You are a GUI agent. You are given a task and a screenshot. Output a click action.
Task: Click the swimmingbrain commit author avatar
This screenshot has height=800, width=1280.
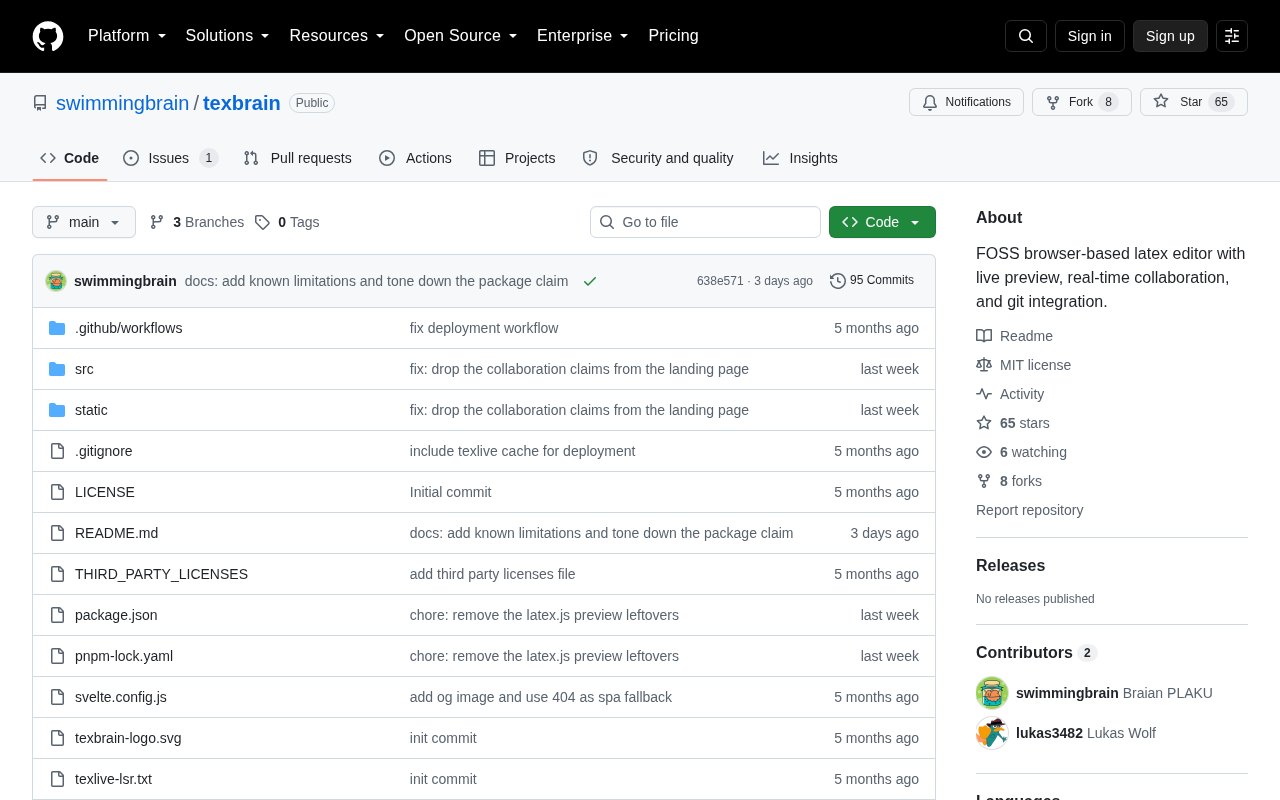[x=56, y=281]
